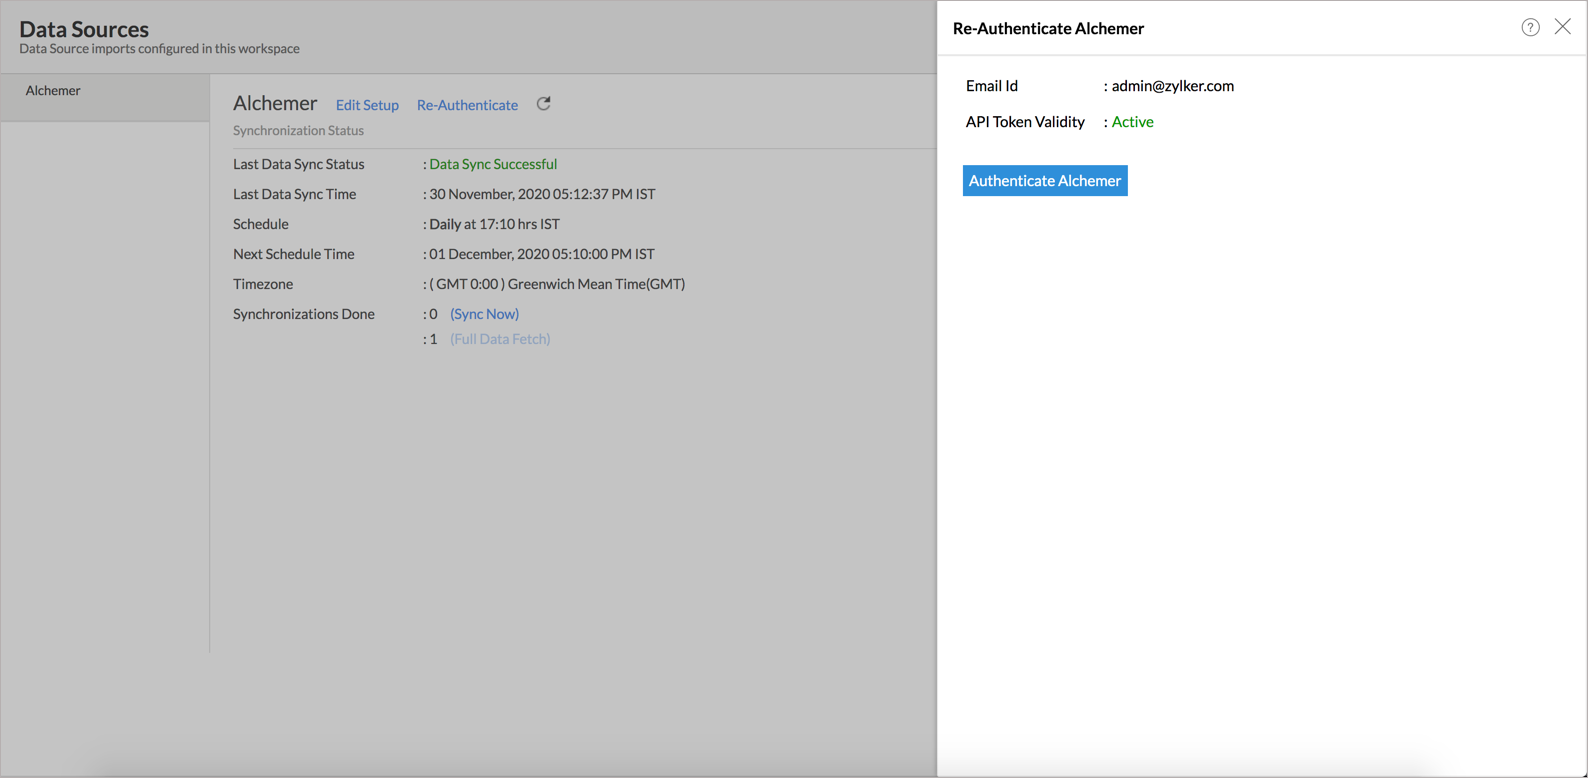
Task: Open the Edit Setup link
Action: coord(367,105)
